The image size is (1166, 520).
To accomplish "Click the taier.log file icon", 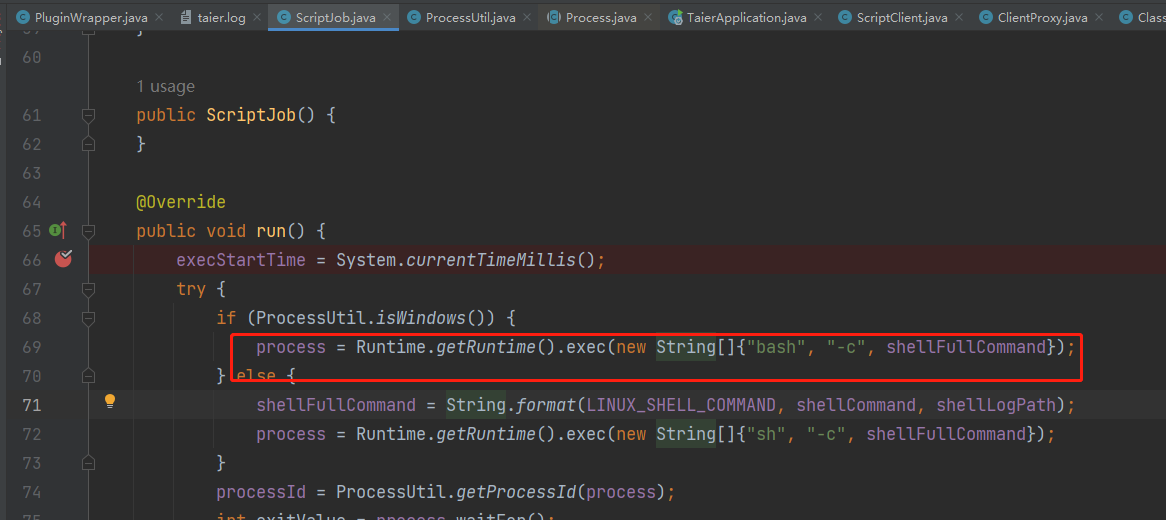I will [x=184, y=18].
